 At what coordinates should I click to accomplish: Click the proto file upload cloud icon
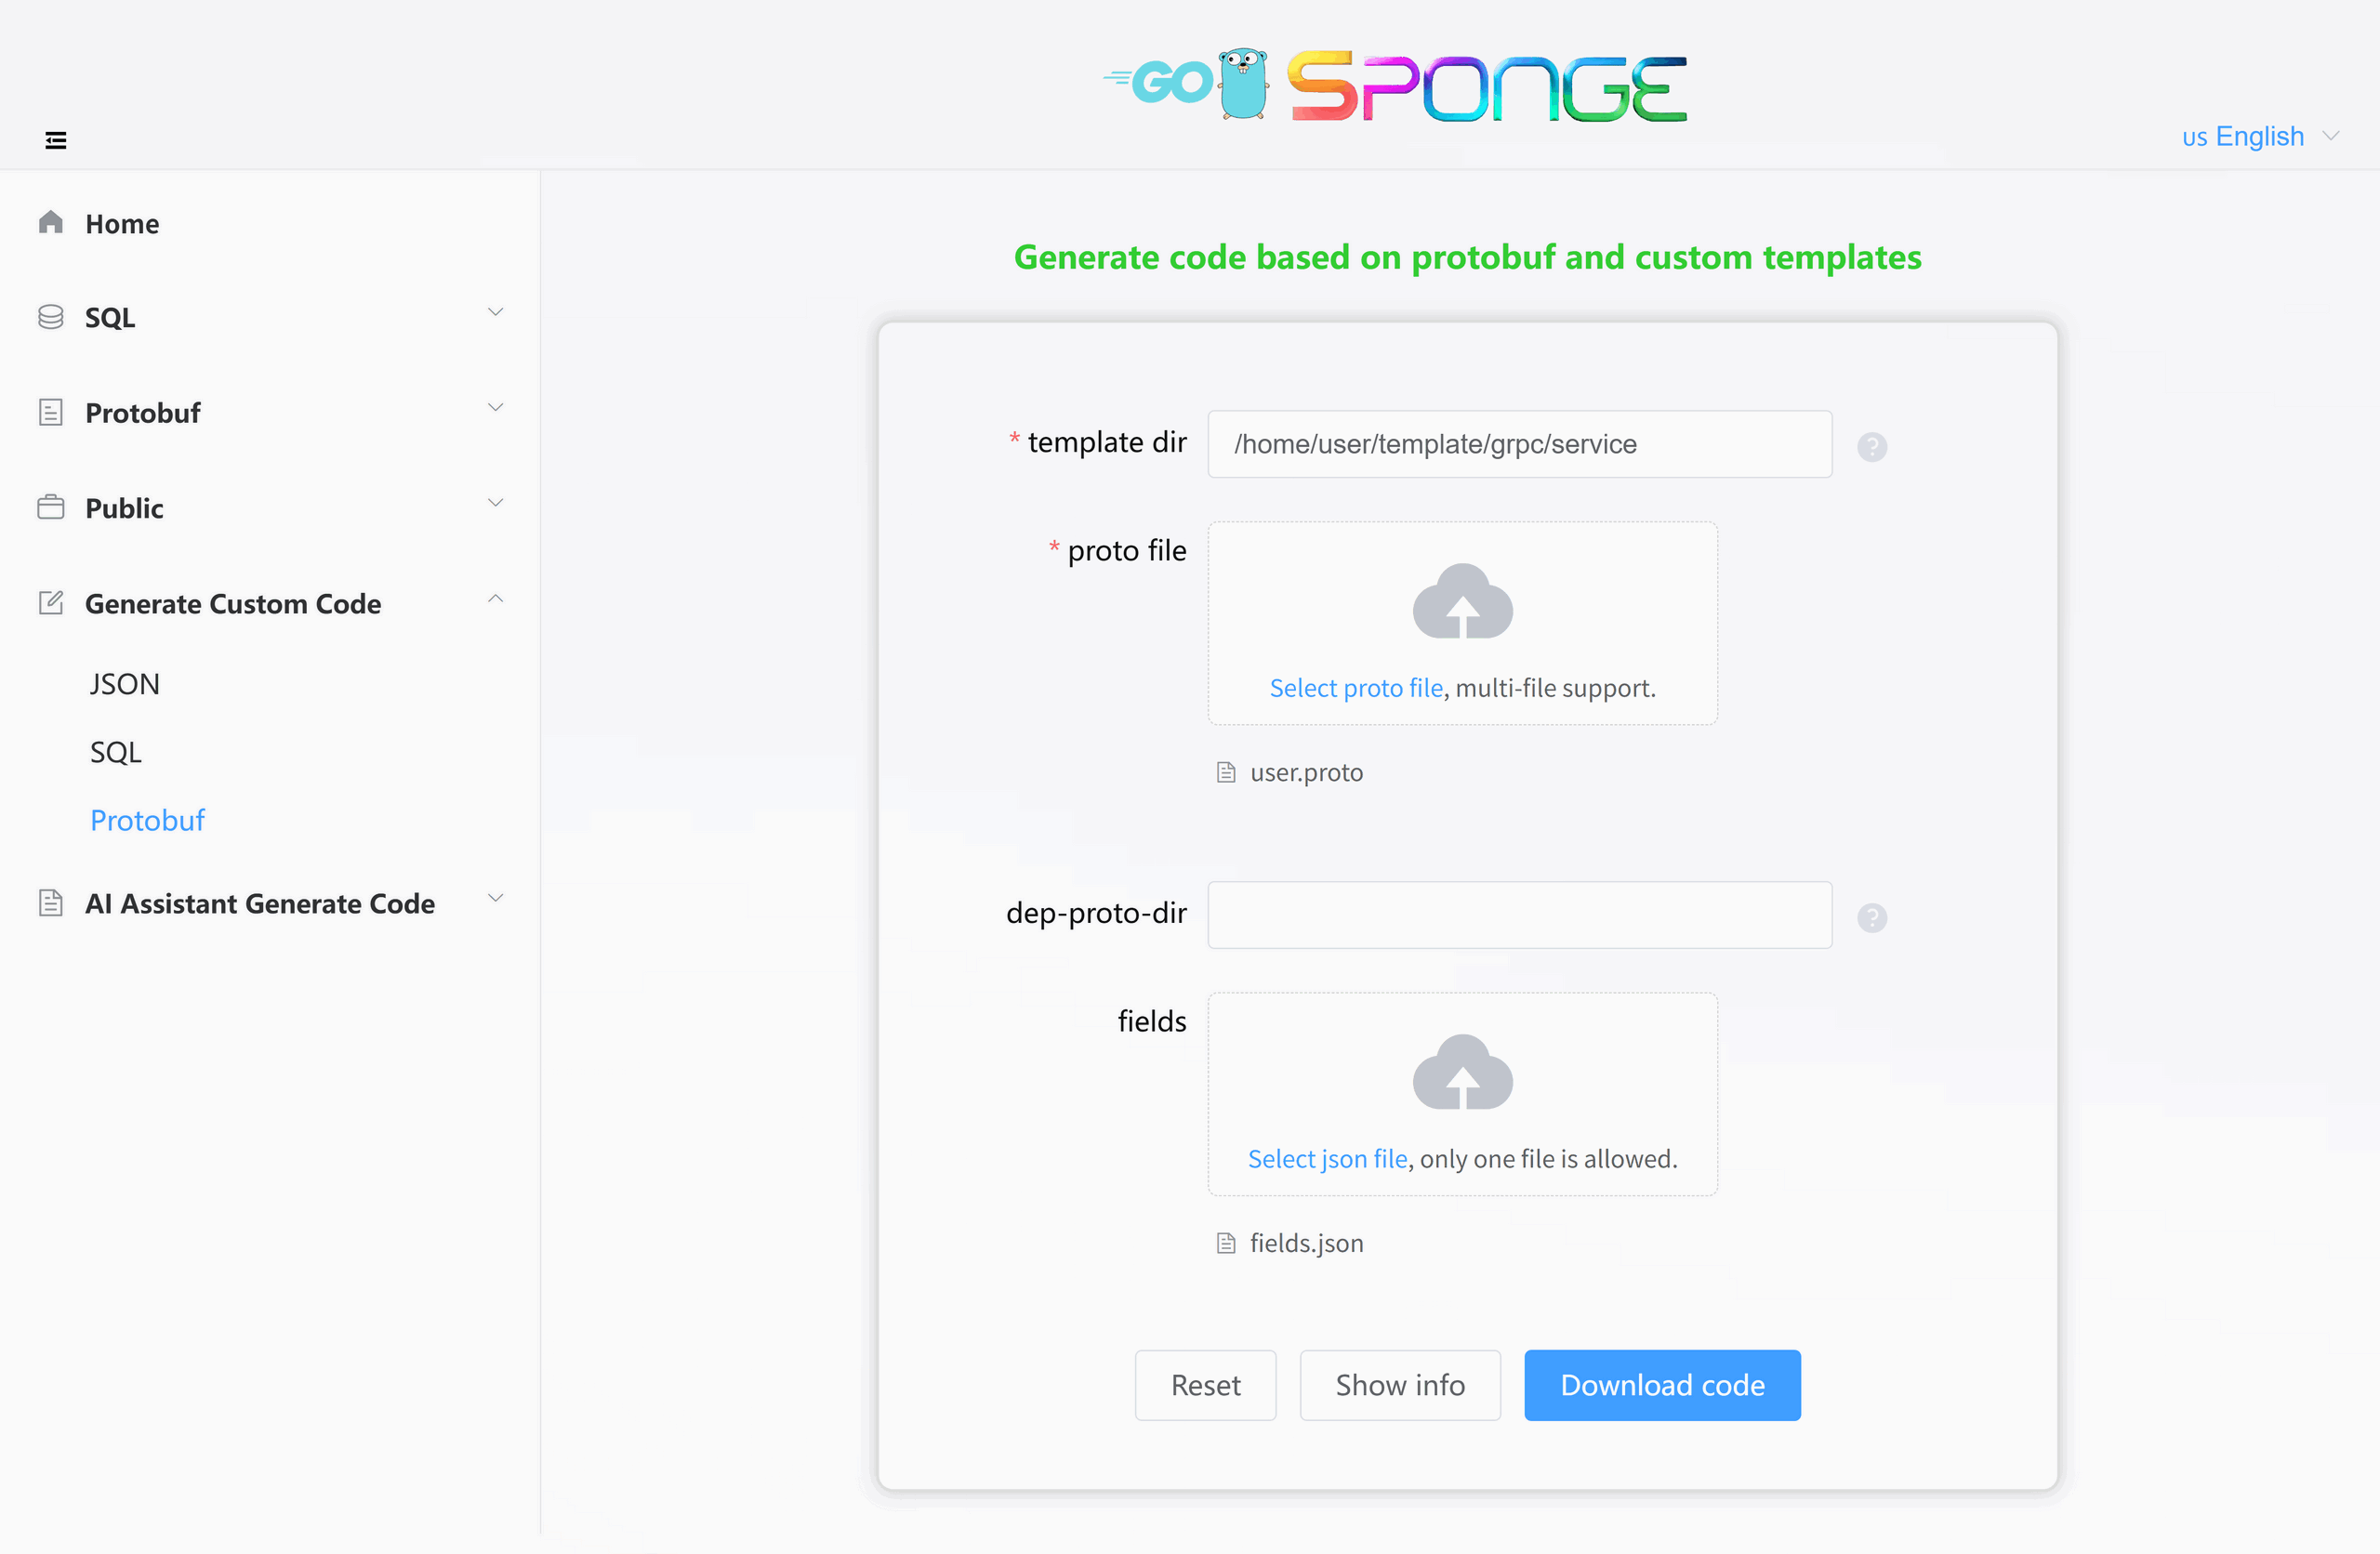[x=1462, y=601]
